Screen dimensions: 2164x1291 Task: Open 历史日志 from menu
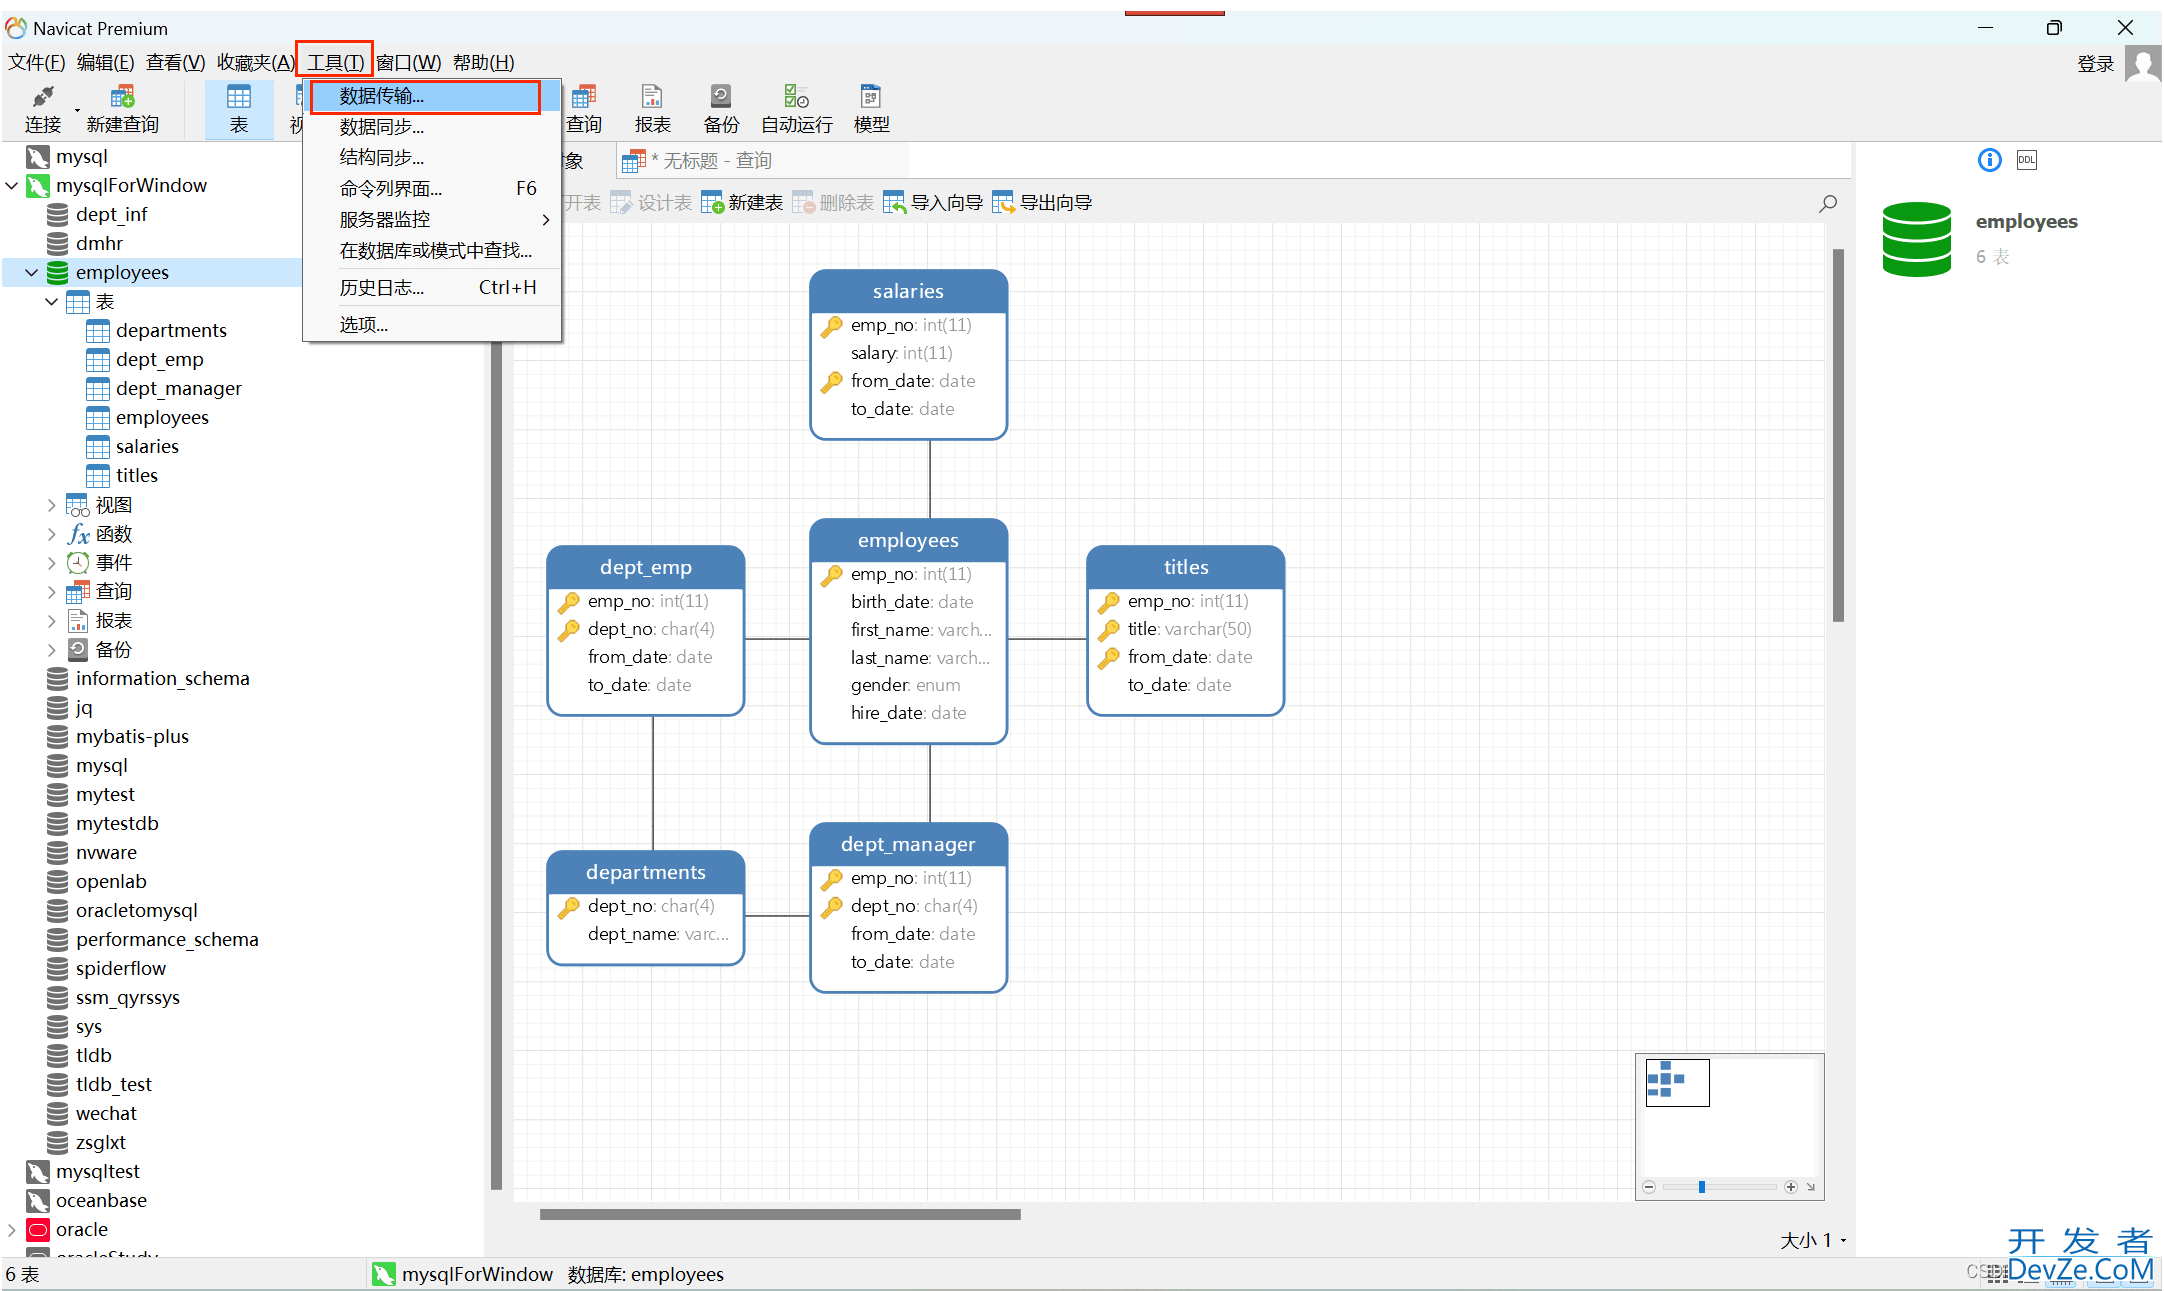click(x=432, y=287)
